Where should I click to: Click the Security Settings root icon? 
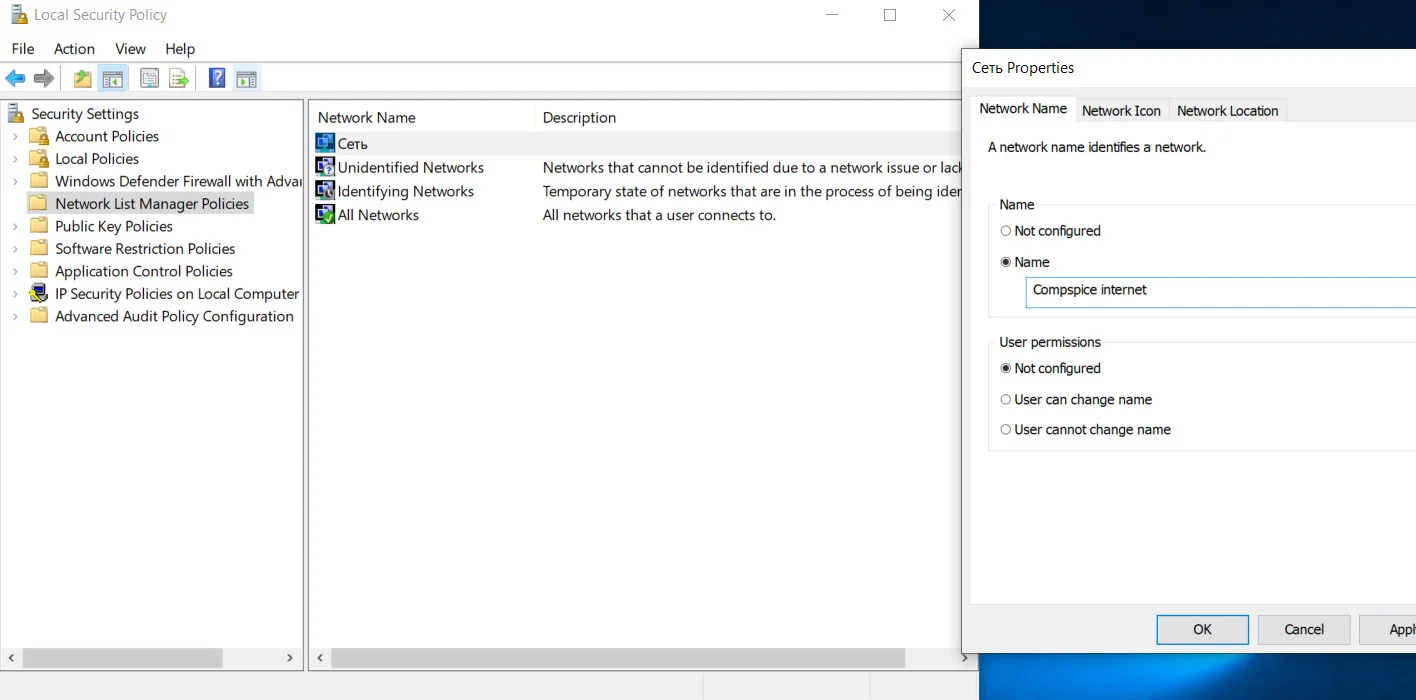[x=16, y=113]
